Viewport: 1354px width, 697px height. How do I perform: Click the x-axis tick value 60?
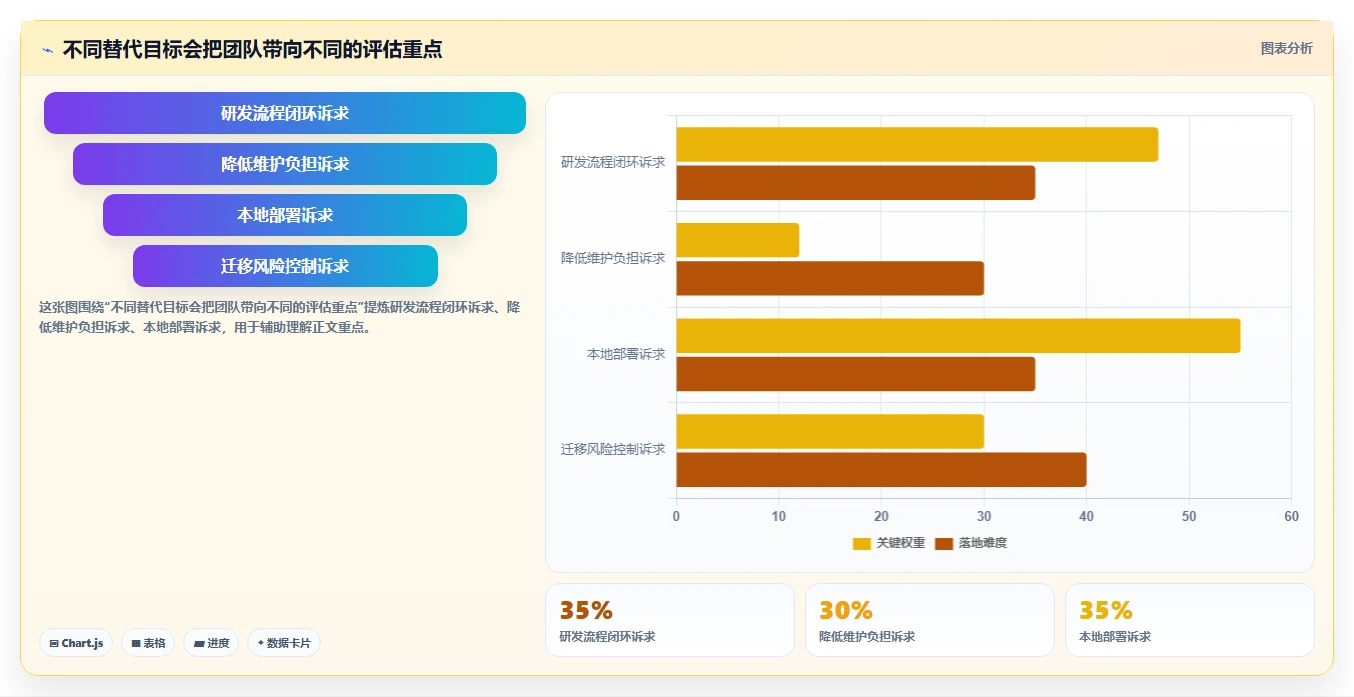1291,516
